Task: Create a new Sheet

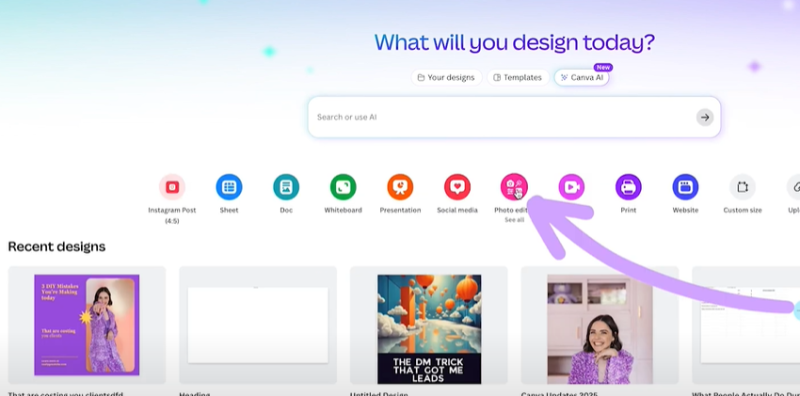Action: (229, 187)
